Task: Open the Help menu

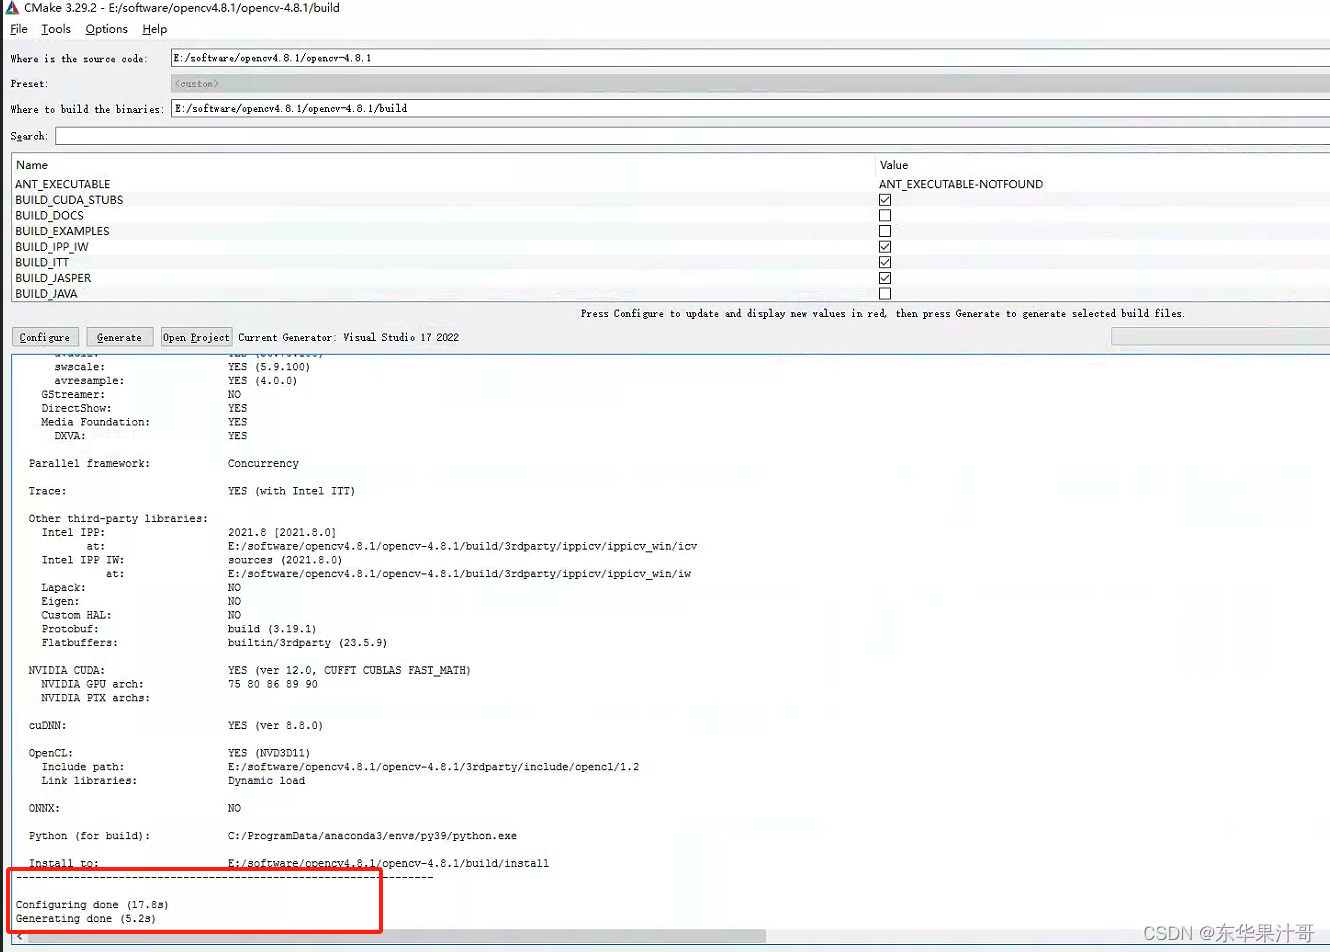Action: pos(155,29)
